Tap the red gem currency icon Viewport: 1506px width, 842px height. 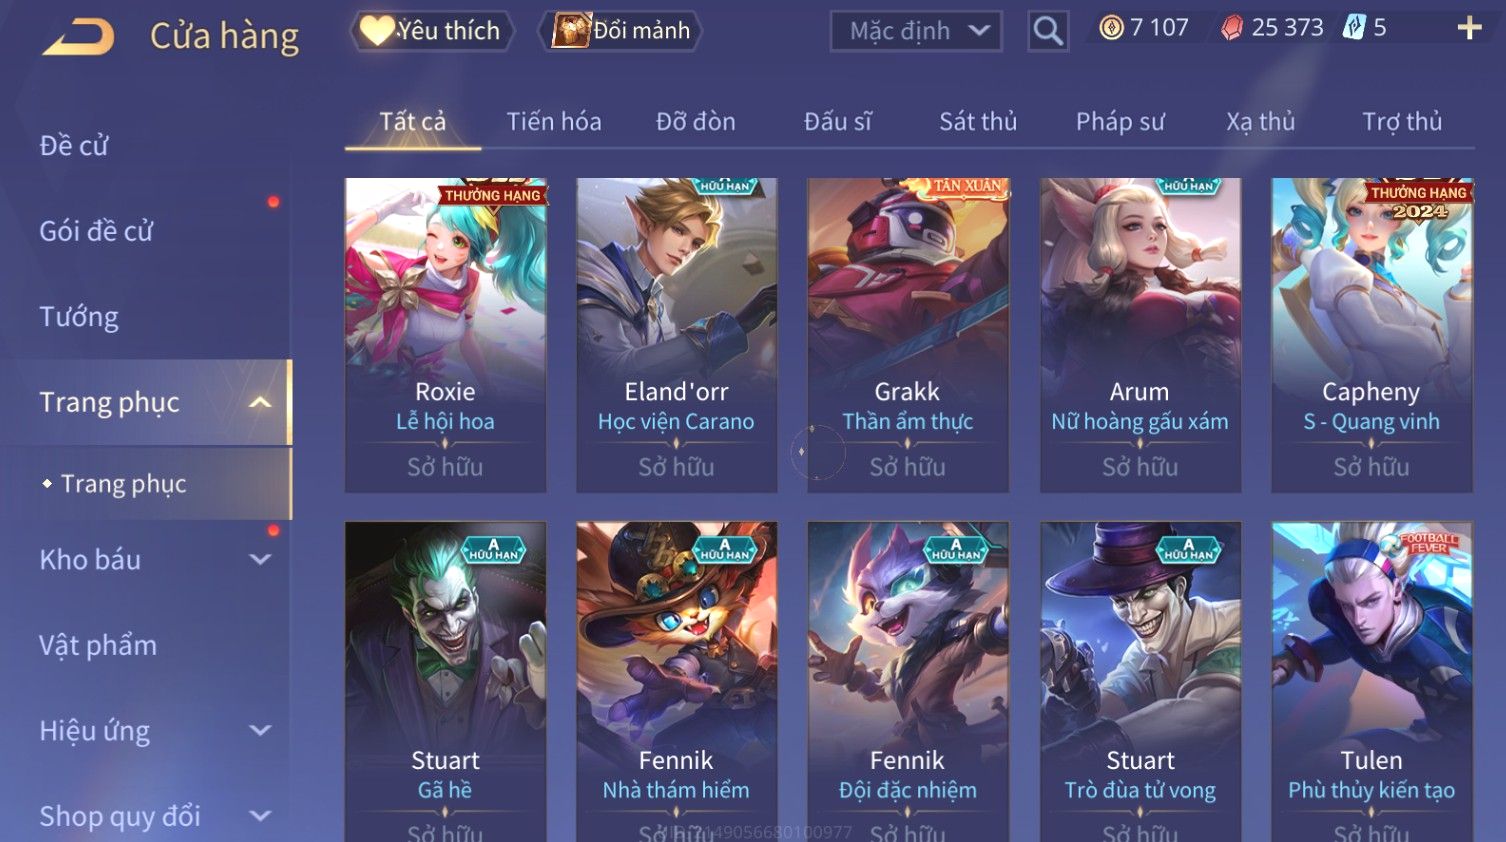pyautogui.click(x=1232, y=28)
